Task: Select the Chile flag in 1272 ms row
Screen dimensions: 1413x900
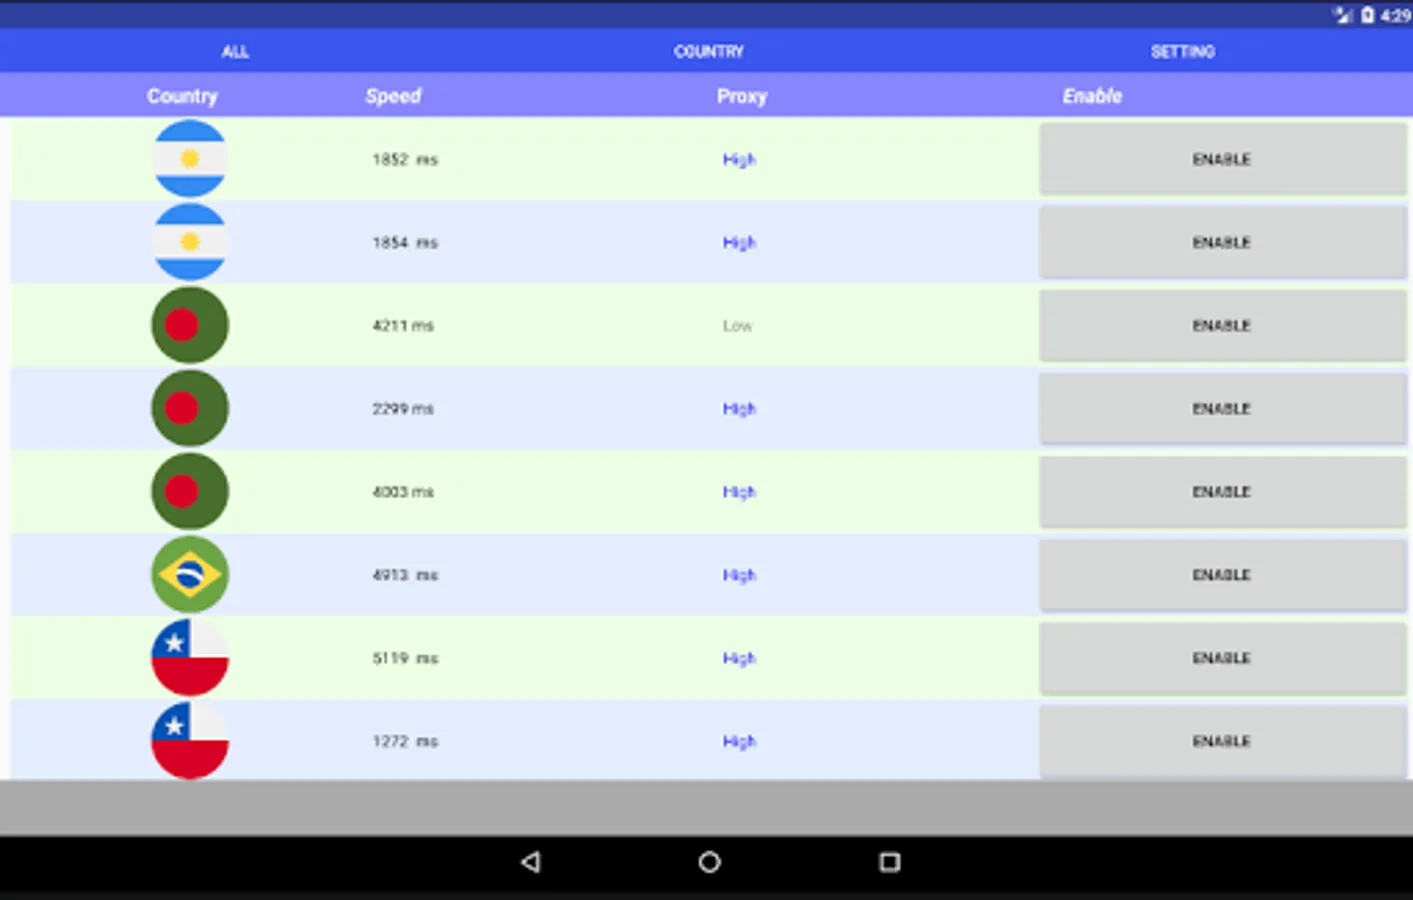Action: point(190,740)
